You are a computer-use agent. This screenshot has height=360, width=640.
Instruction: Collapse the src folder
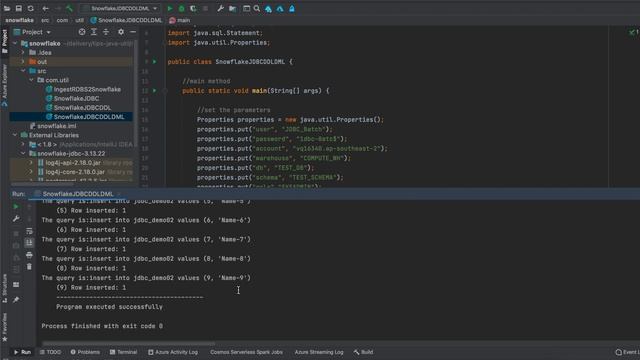[23, 71]
